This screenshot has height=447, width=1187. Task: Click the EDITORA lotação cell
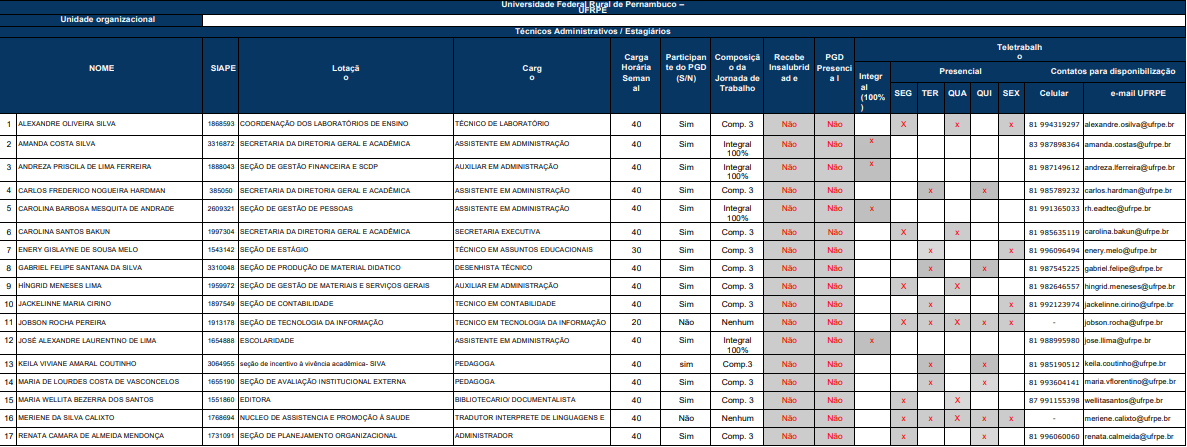coord(254,398)
